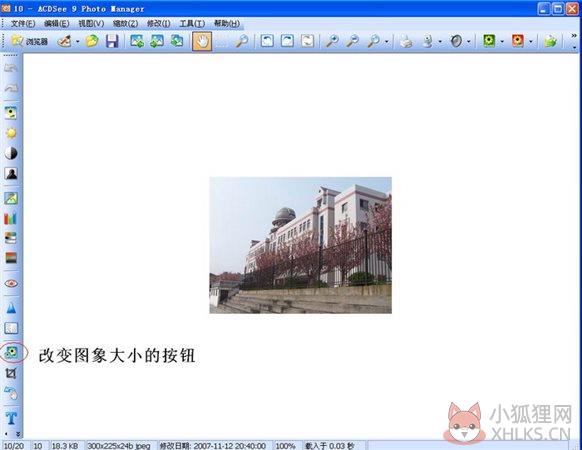Viewport: 582px width, 450px height.
Task: Click the circled resize image tool
Action: pos(12,352)
